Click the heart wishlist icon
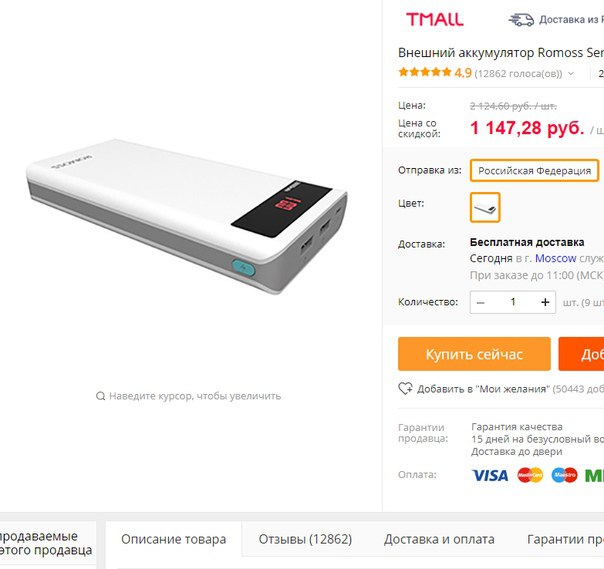The height and width of the screenshot is (569, 604). (x=405, y=388)
